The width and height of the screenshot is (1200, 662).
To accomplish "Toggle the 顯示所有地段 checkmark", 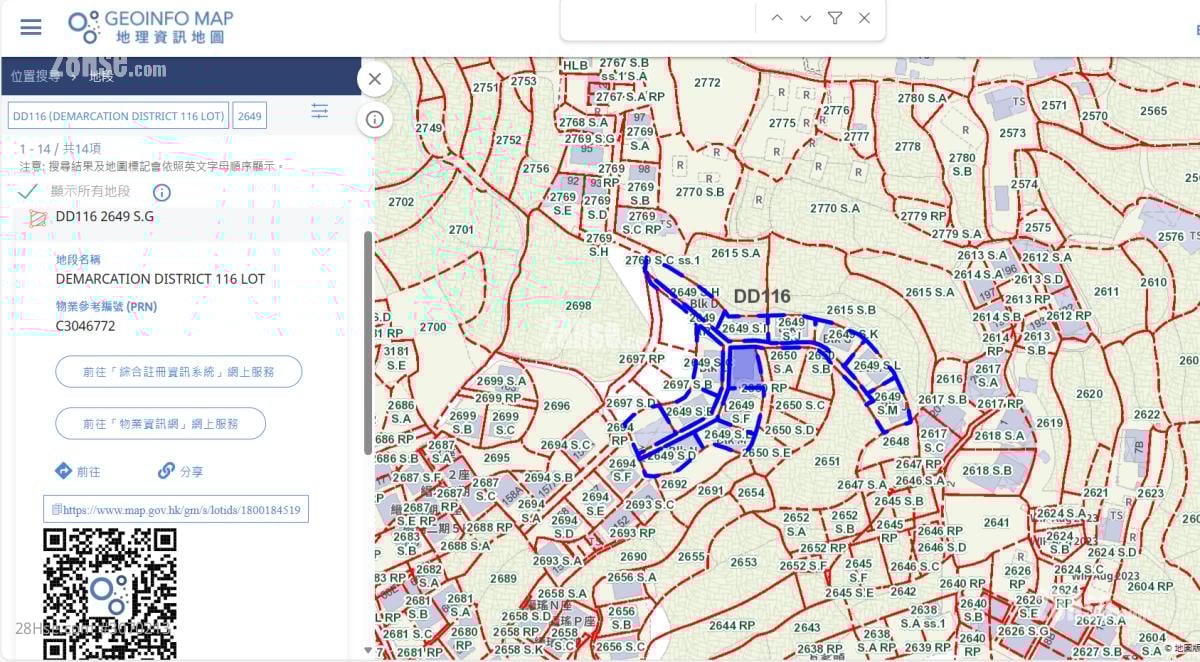I will point(28,192).
